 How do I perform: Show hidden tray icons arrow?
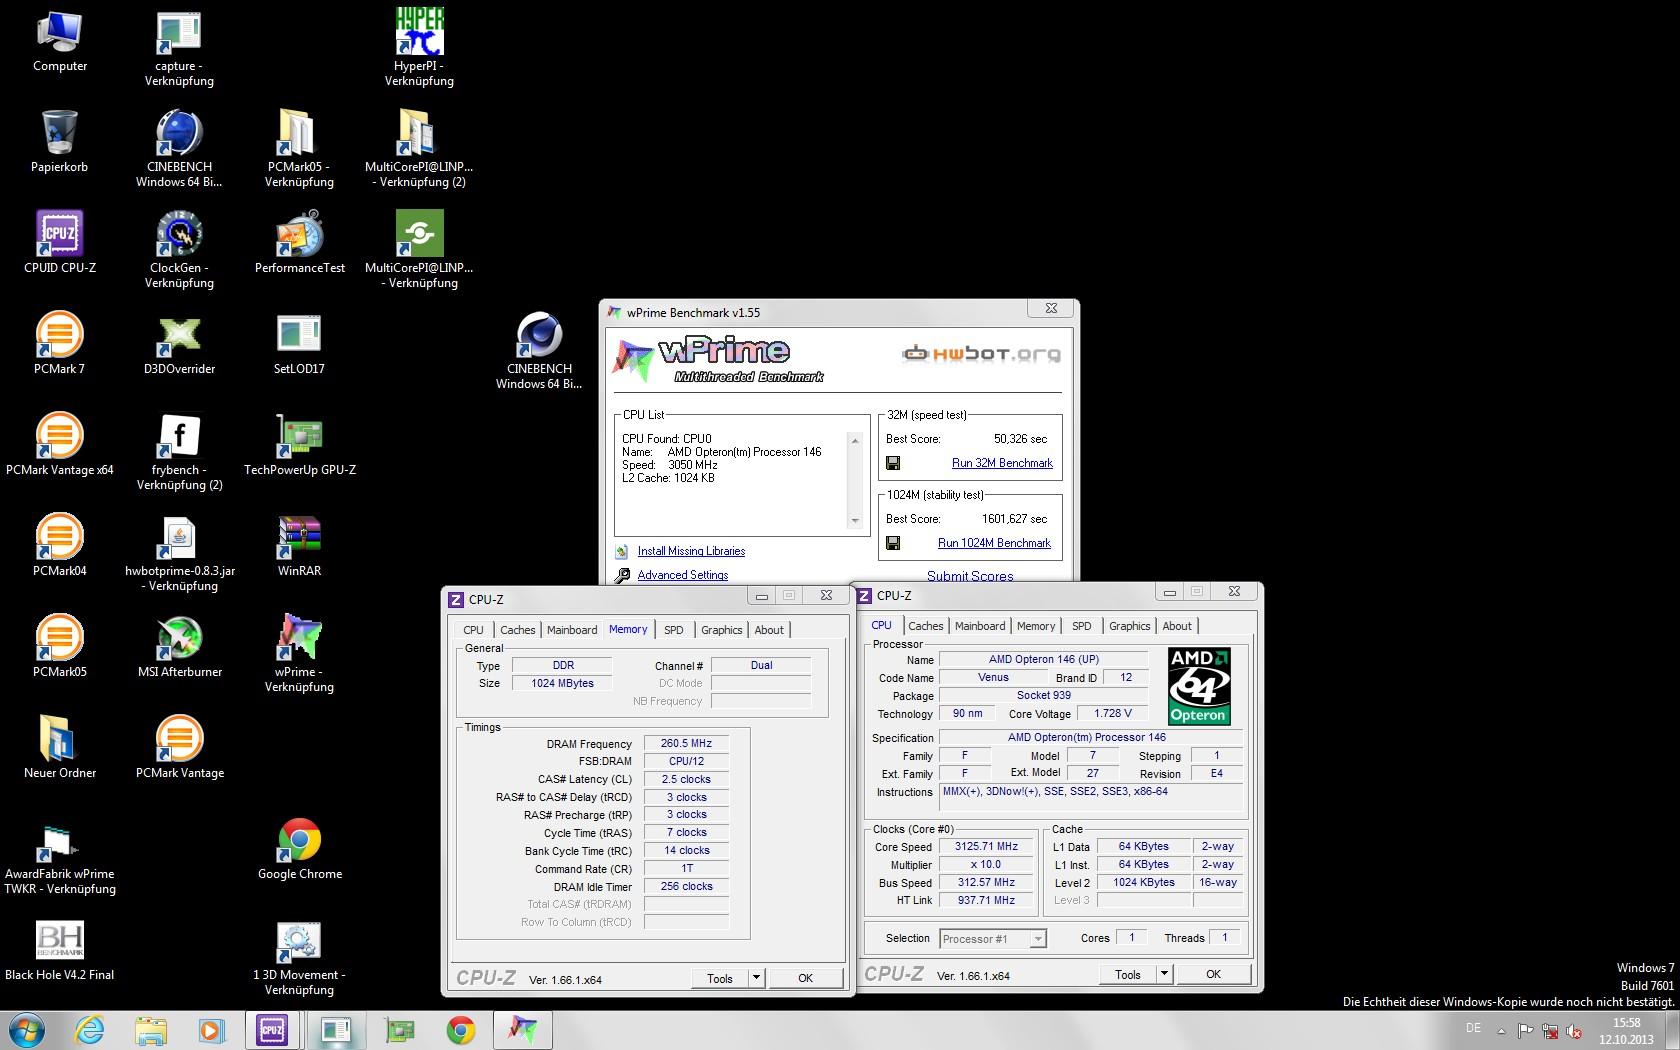coord(1501,1030)
